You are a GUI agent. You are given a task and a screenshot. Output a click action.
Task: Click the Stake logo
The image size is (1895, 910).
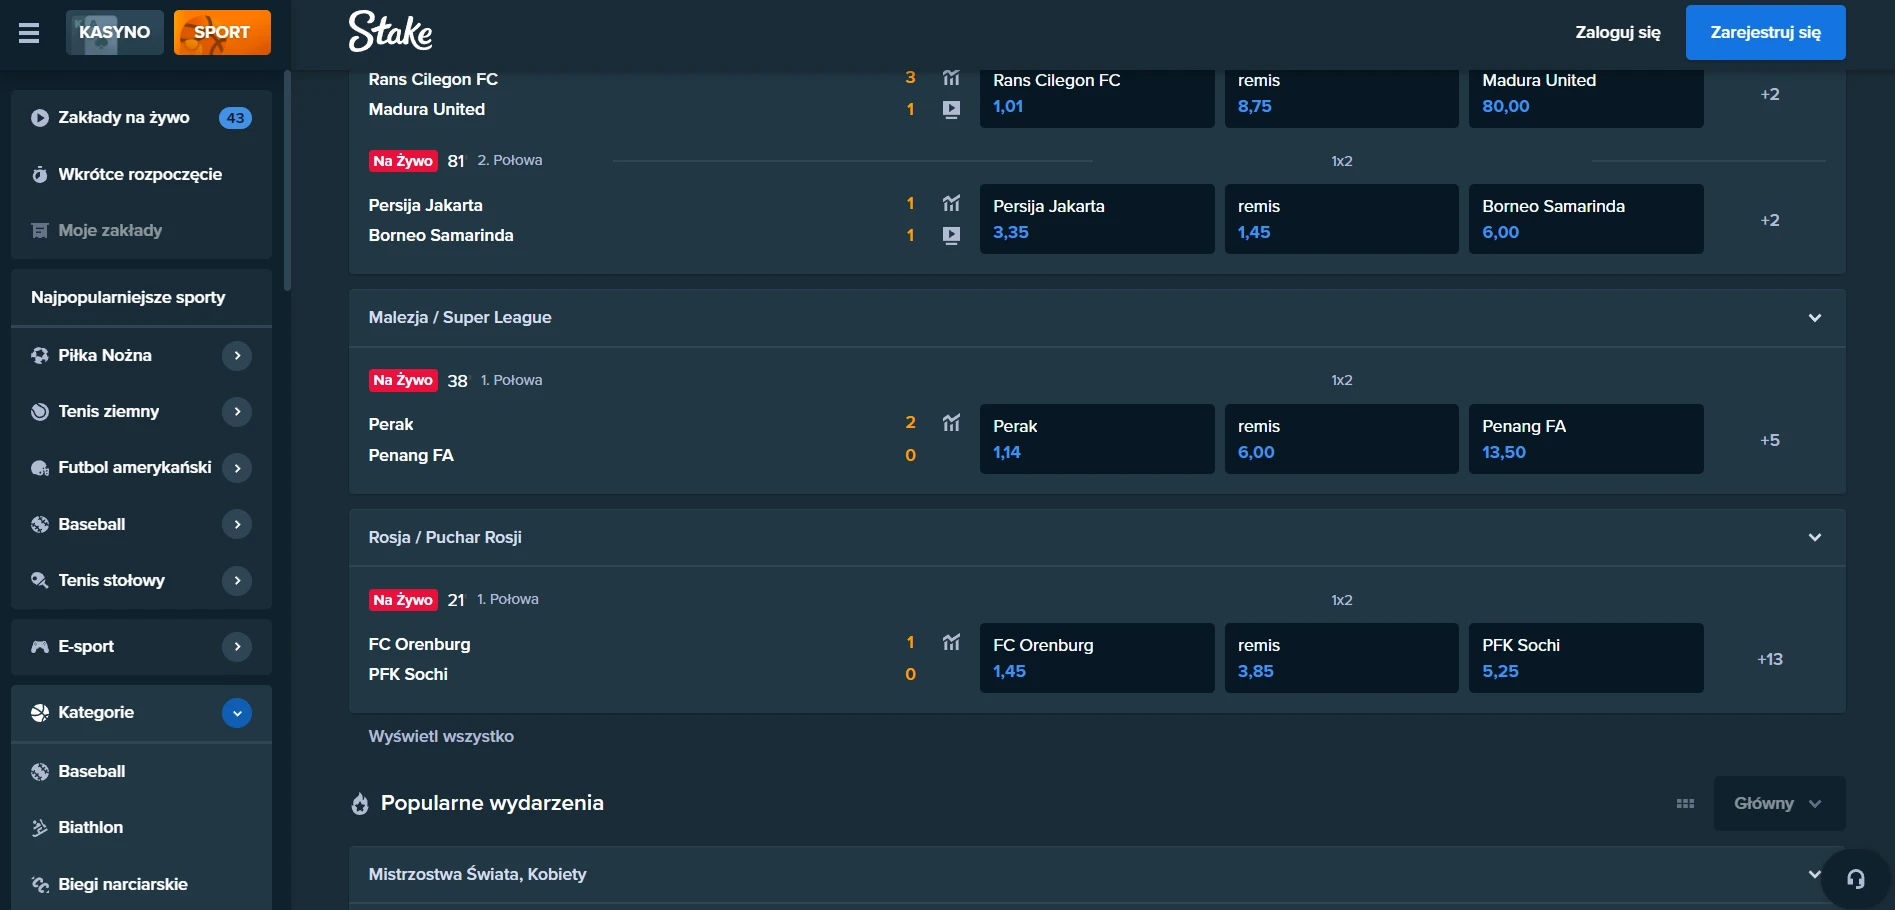tap(390, 31)
